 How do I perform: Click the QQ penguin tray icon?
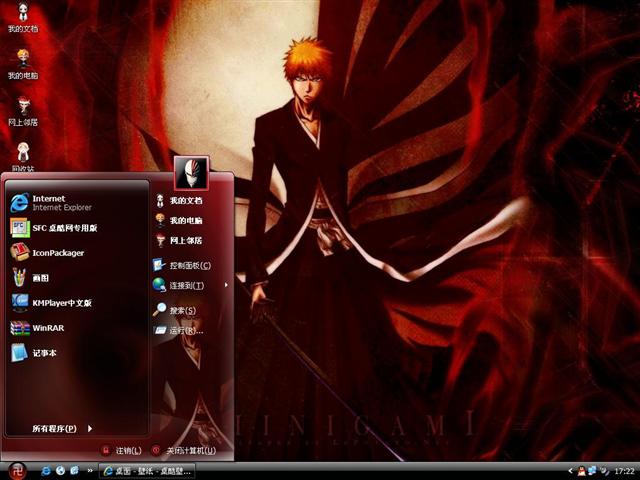click(x=582, y=471)
